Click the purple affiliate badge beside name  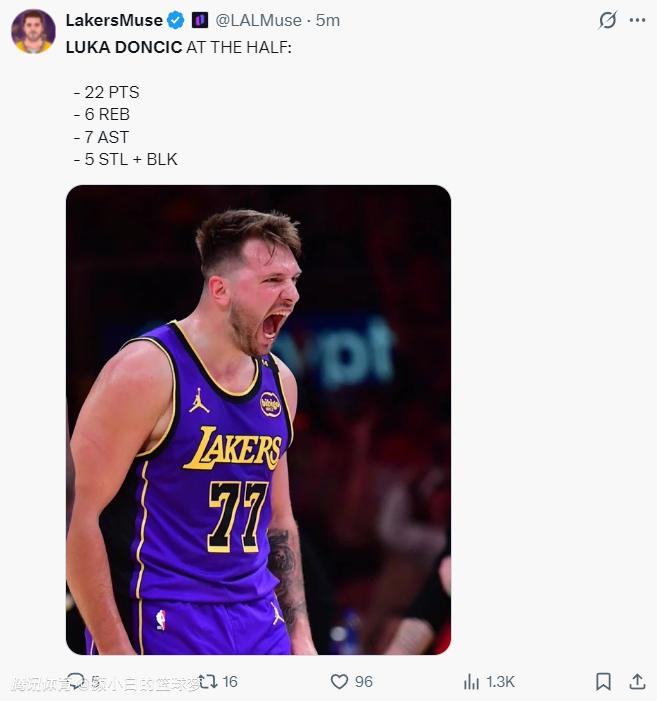200,20
